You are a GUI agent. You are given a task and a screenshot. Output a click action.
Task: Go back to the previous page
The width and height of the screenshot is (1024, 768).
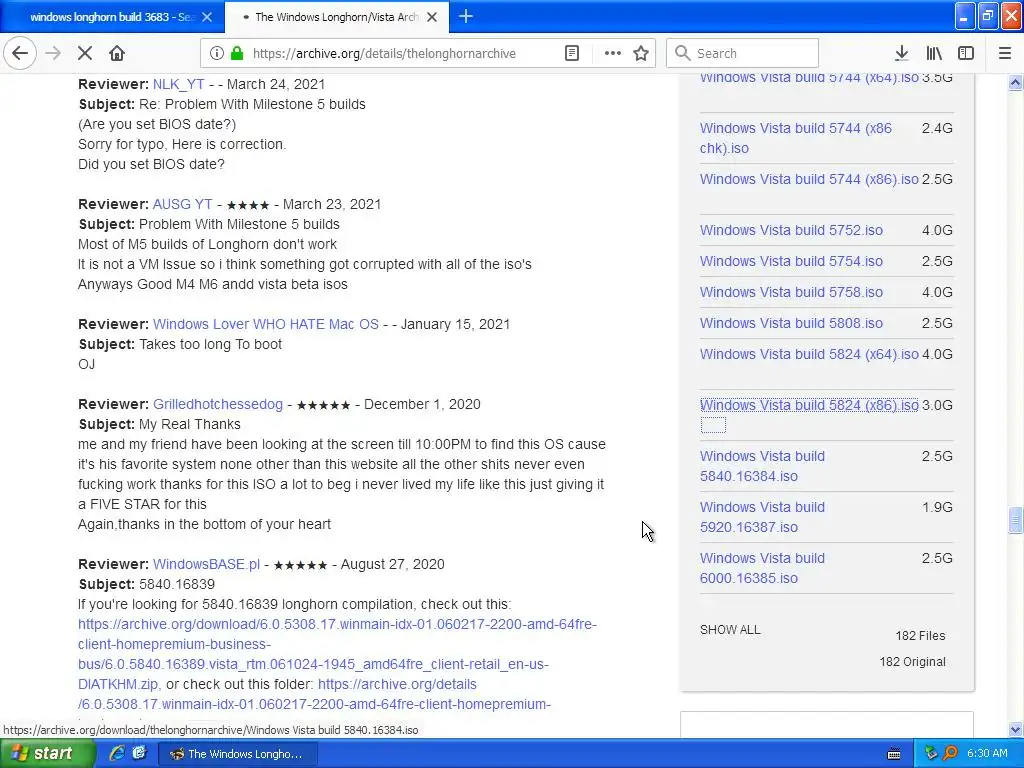pos(20,53)
